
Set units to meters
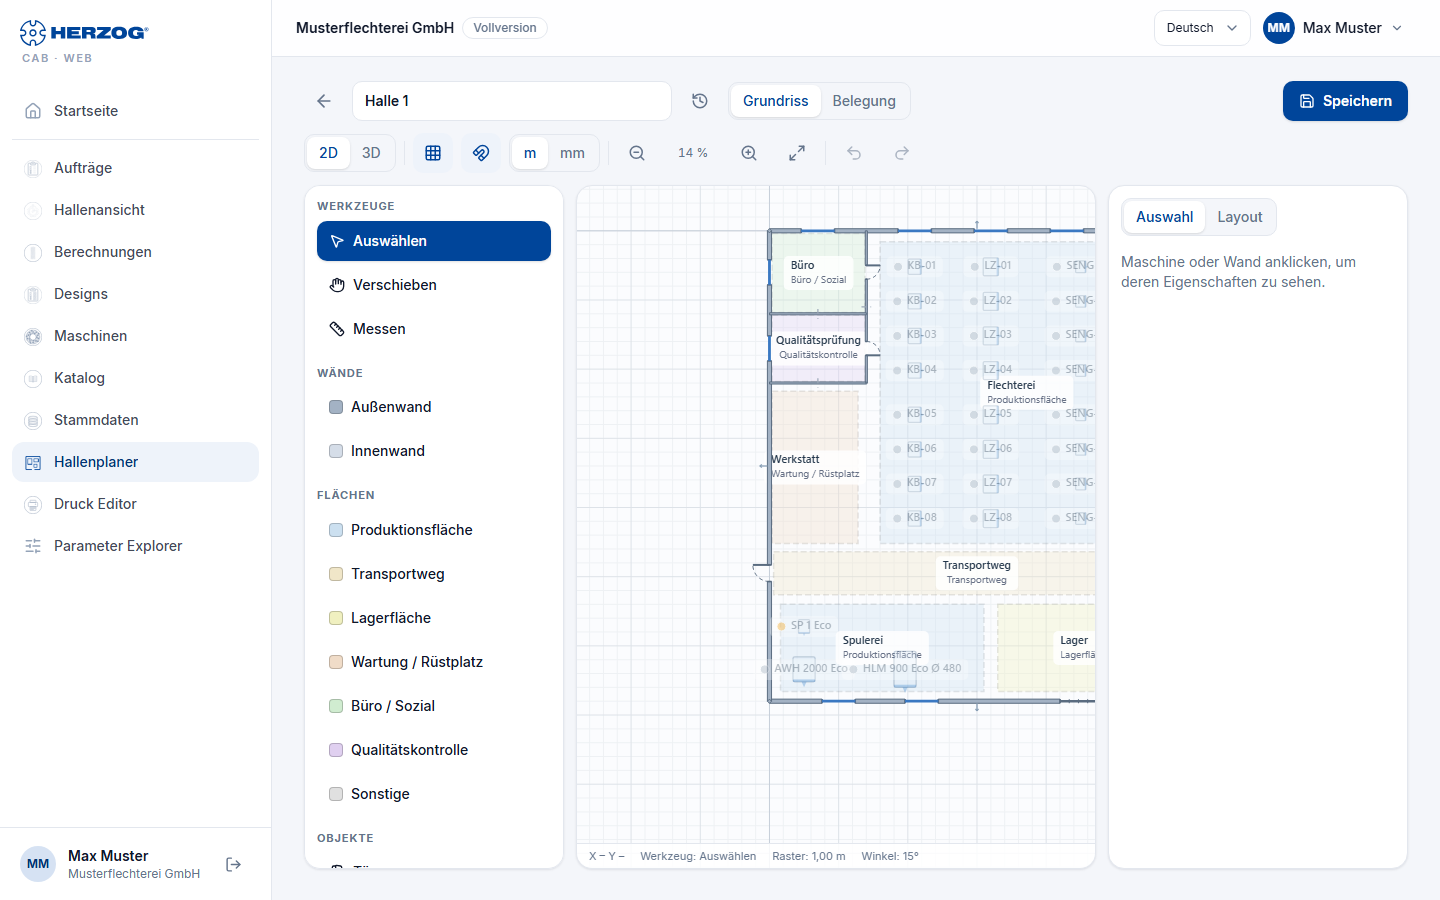pyautogui.click(x=530, y=153)
